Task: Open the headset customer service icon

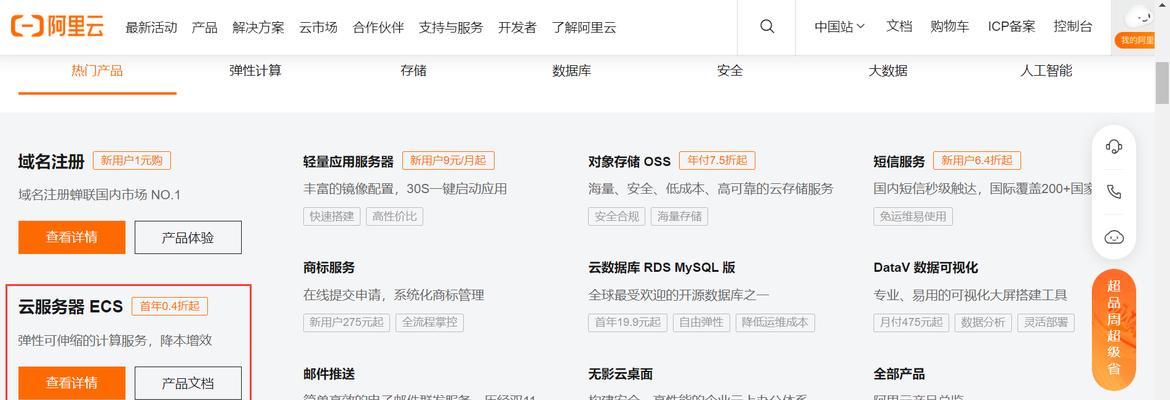Action: pyautogui.click(x=1113, y=146)
